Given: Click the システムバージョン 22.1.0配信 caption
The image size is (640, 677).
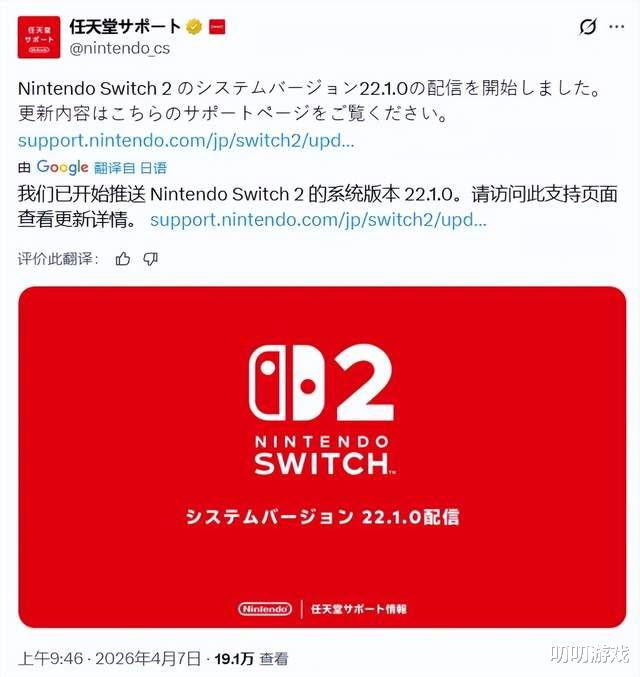Looking at the screenshot, I should point(322,517).
